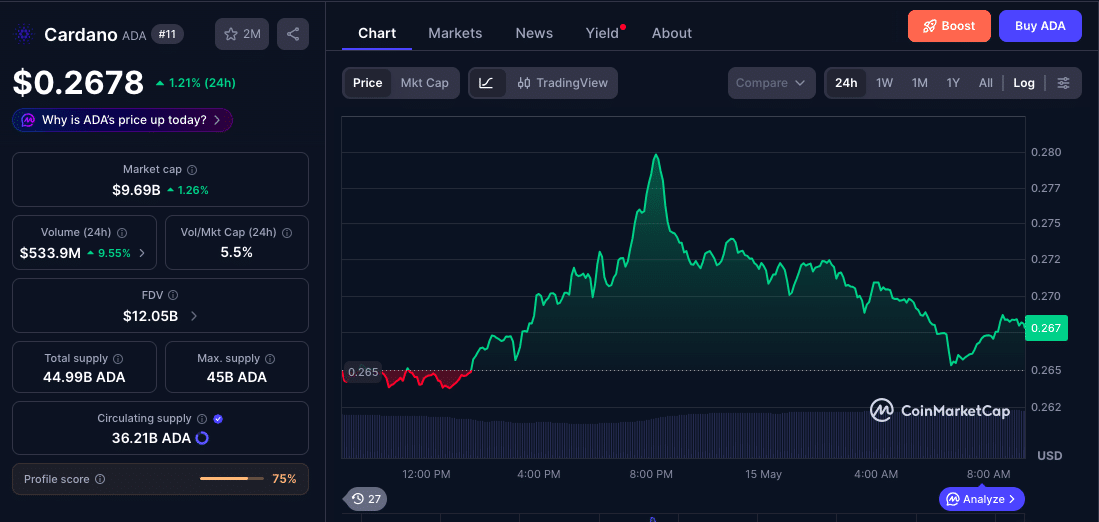Click the 9.55% volume change
Viewport: 1099px width, 522px height.
[x=114, y=254]
